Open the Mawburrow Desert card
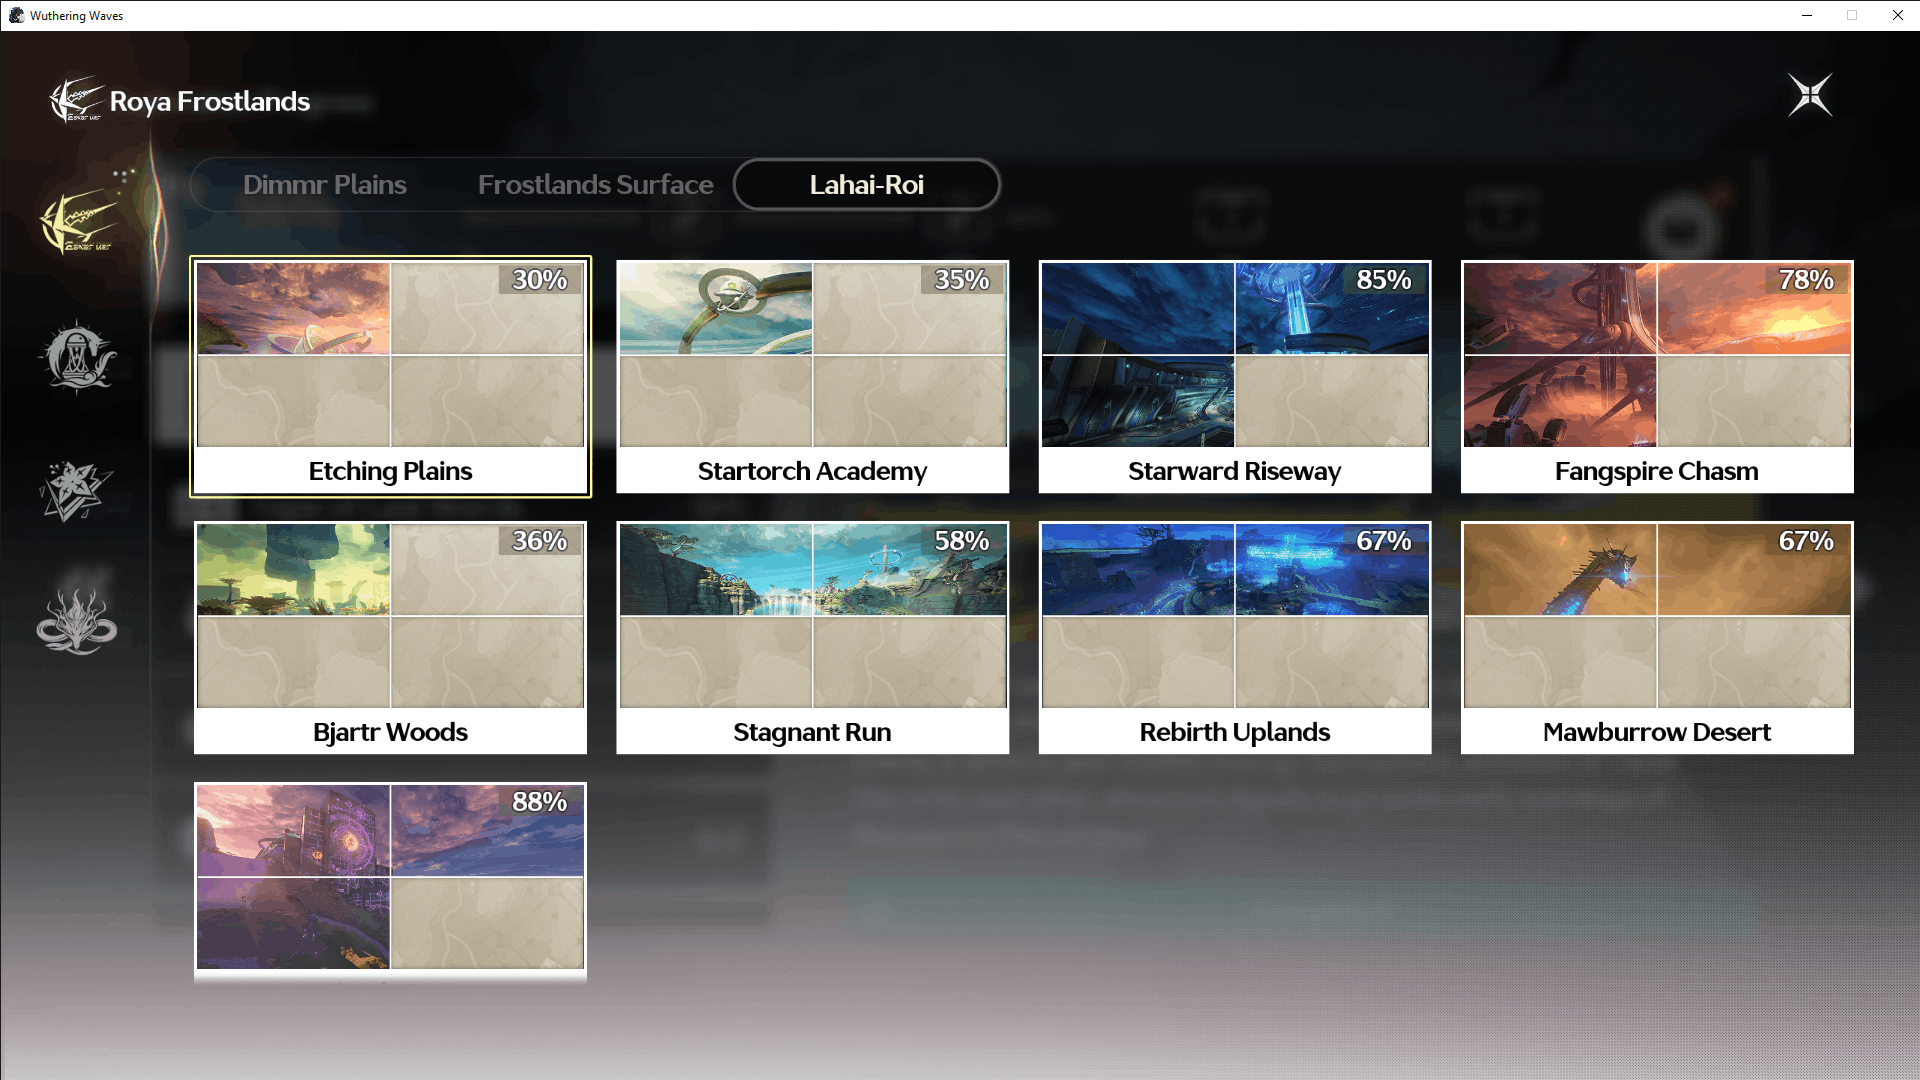This screenshot has height=1080, width=1920. 1656,638
